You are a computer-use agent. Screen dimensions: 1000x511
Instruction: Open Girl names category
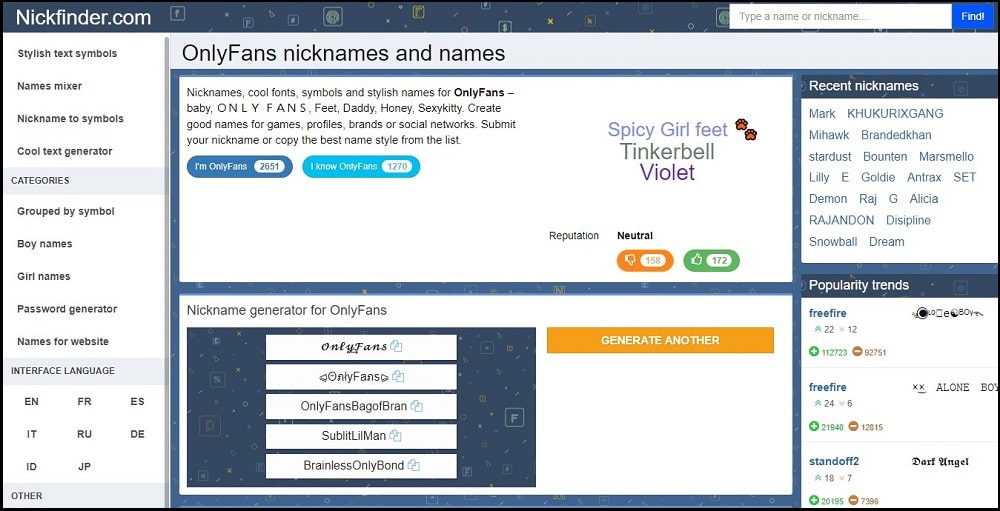click(x=44, y=276)
